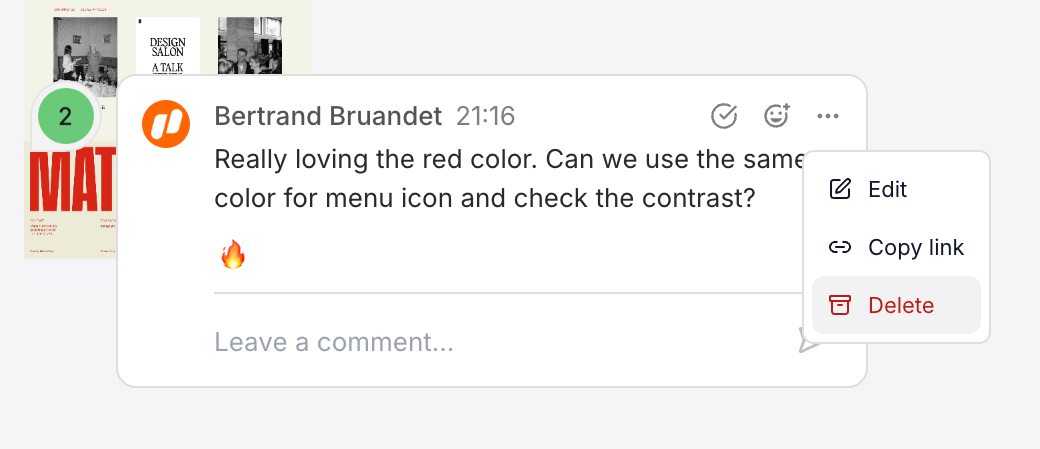The image size is (1040, 449).
Task: Click the three-dot more options button
Action: coord(827,117)
